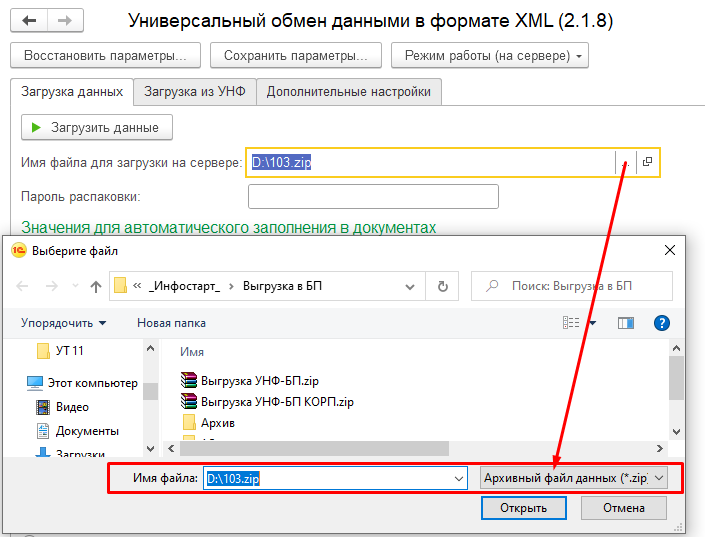
Task: Click Новая папка button
Action: [x=171, y=323]
